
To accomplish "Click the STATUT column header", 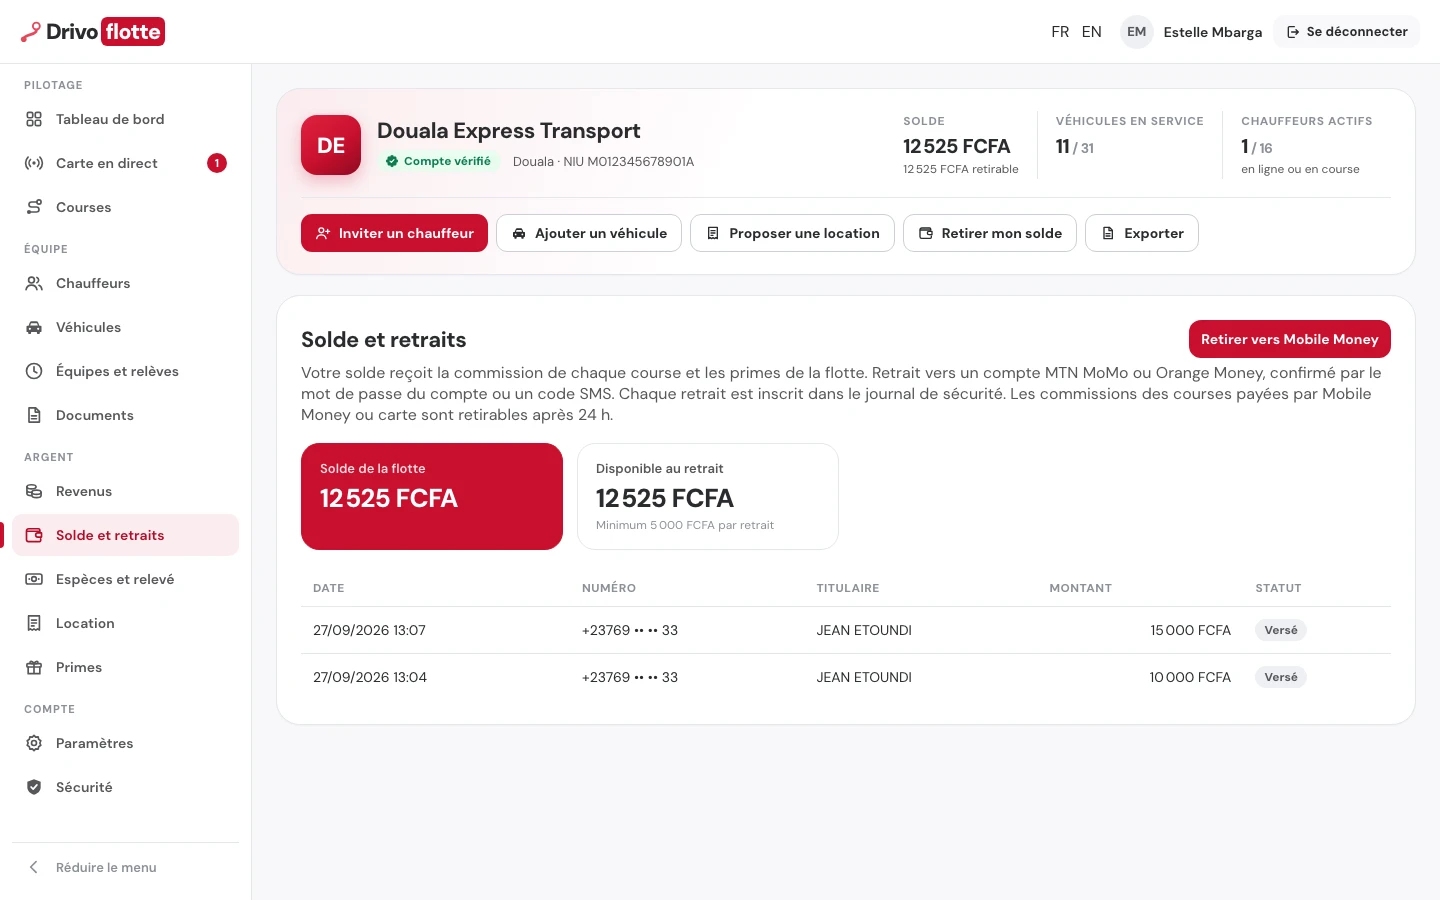I will tap(1278, 588).
